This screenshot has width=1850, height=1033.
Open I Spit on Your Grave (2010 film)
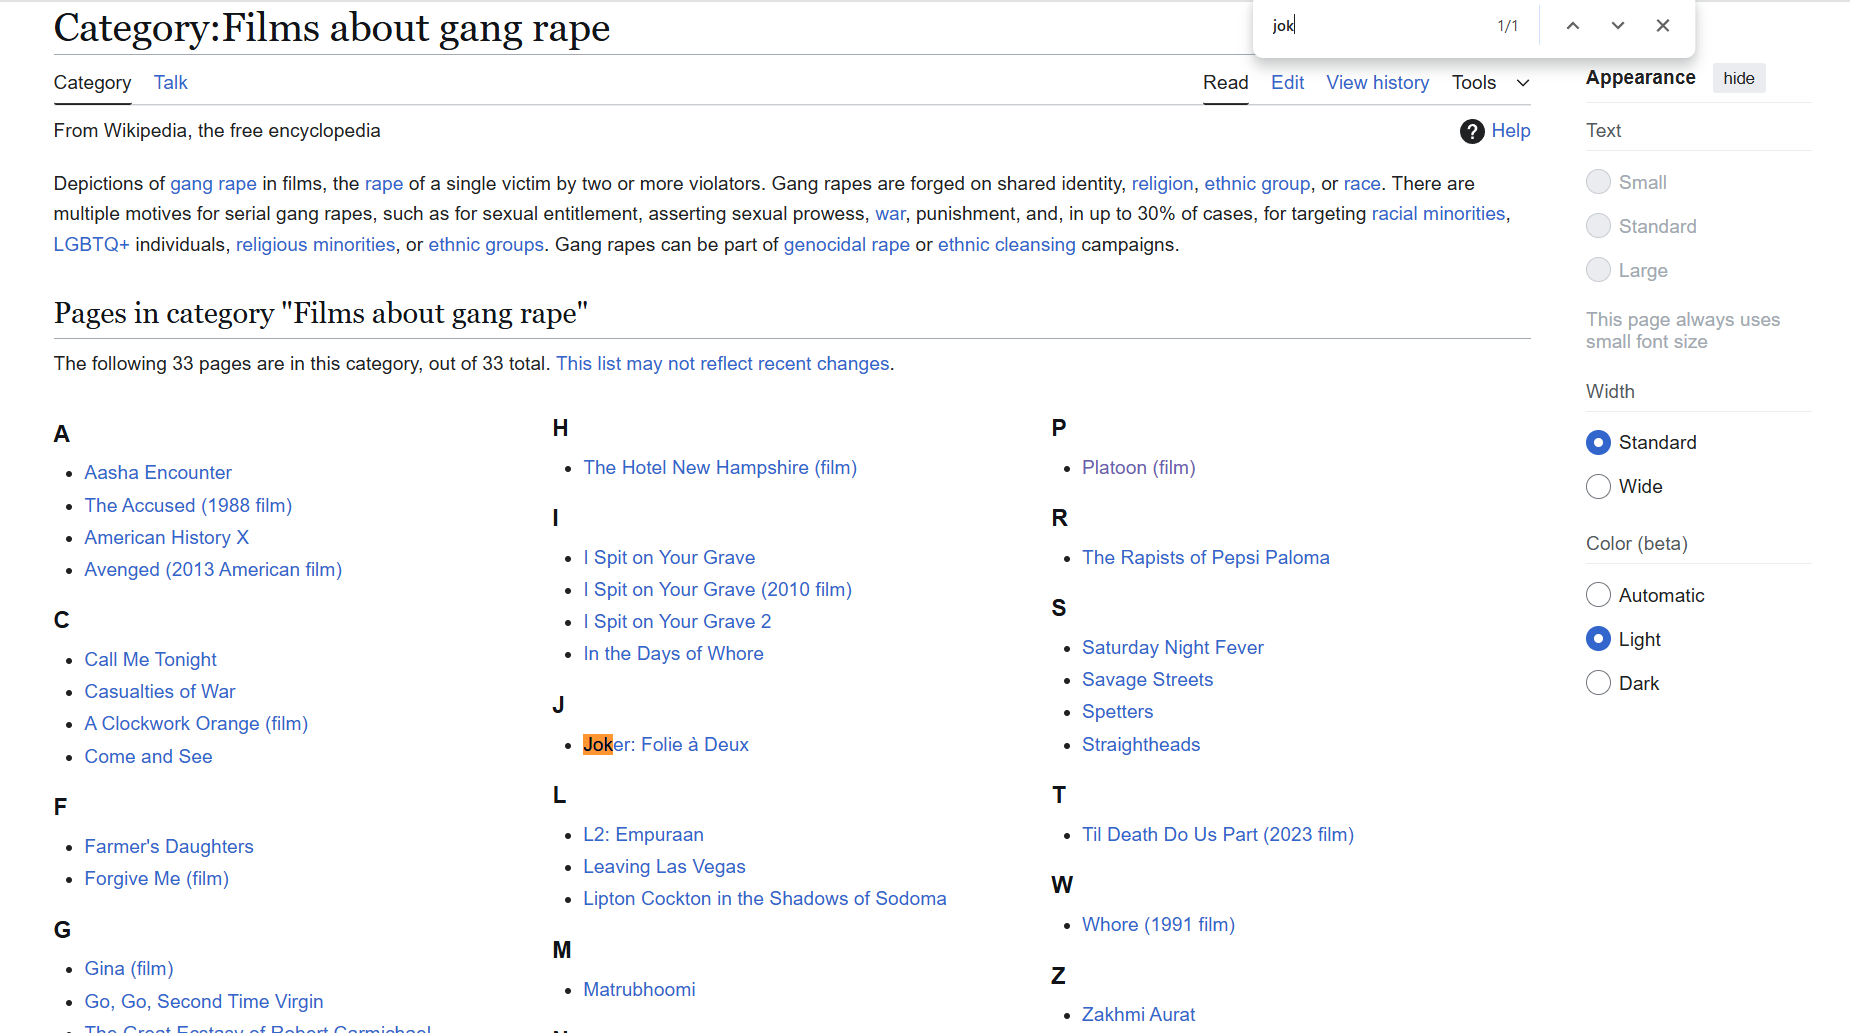coord(717,590)
